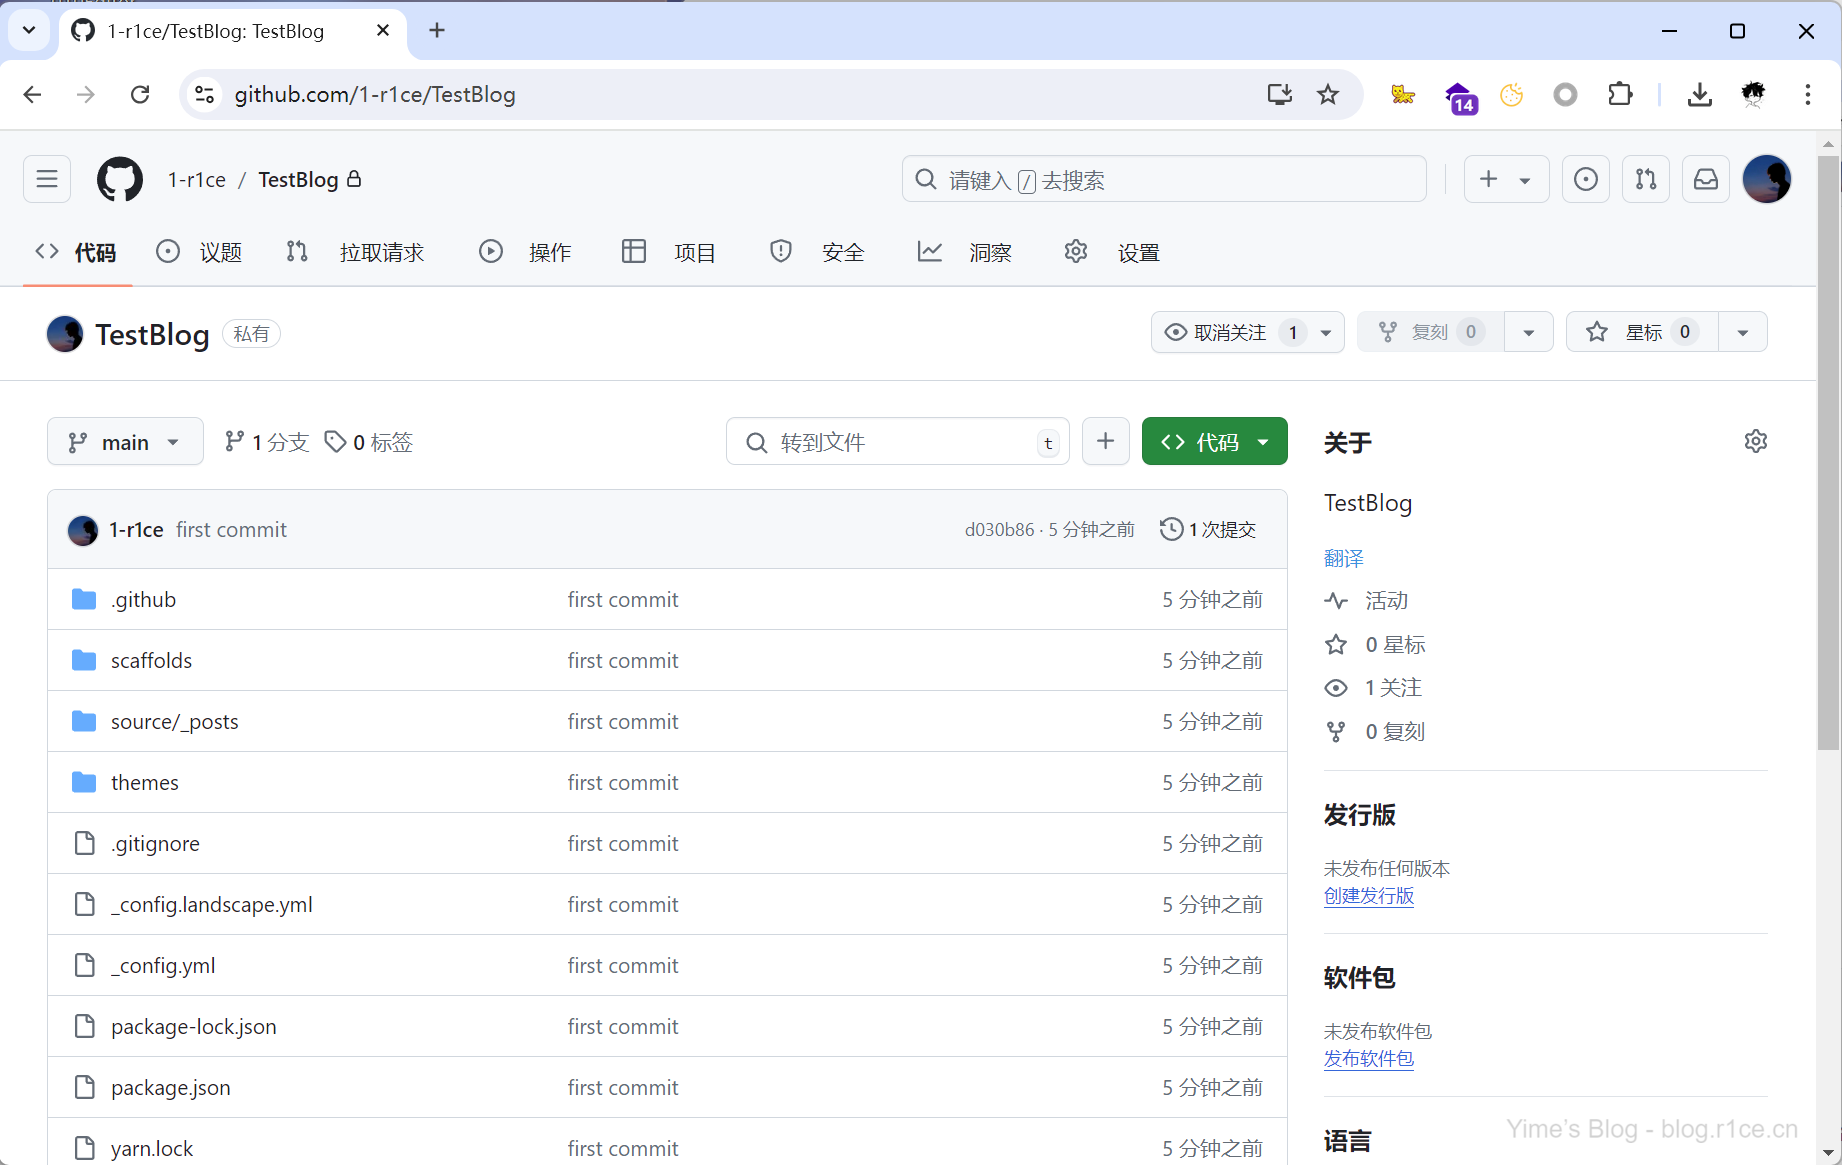Toggle watch status with 取消关注 button
Viewport: 1842px width, 1165px height.
point(1230,332)
